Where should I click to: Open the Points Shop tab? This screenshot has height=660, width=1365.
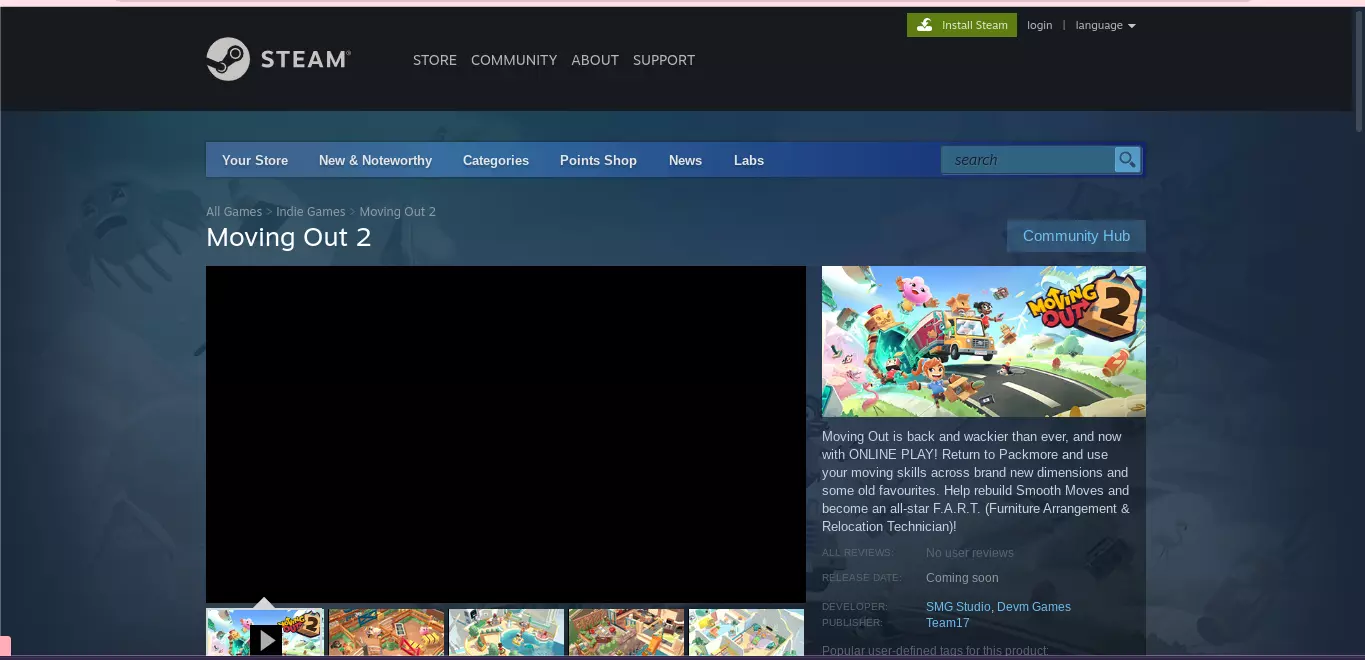point(598,160)
